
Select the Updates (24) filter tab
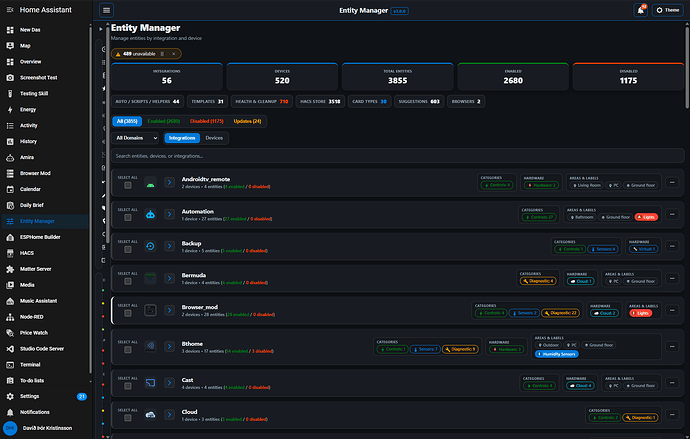(x=247, y=121)
